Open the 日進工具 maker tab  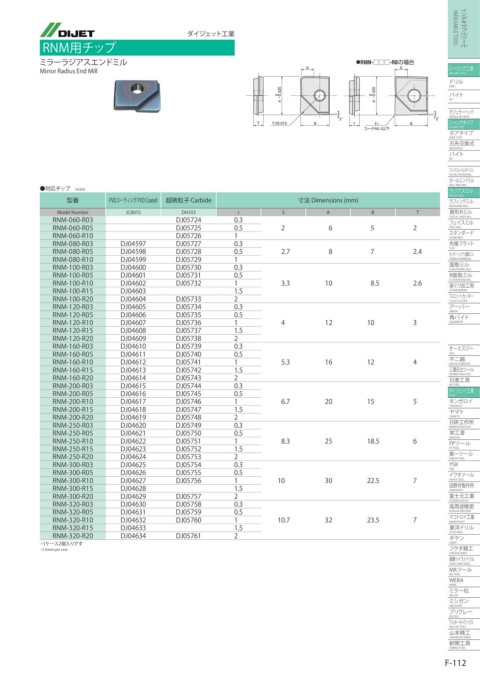point(464,381)
